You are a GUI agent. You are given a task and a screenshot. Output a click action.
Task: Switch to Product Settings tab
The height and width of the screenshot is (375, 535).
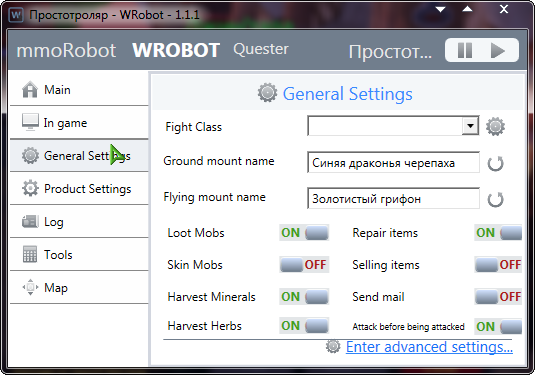point(79,189)
